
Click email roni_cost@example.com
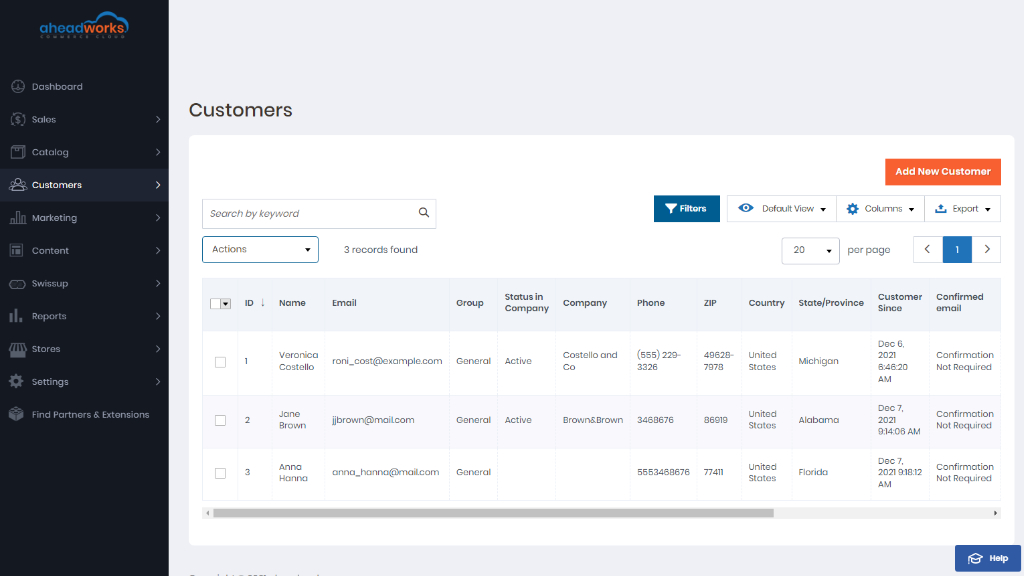tap(387, 361)
